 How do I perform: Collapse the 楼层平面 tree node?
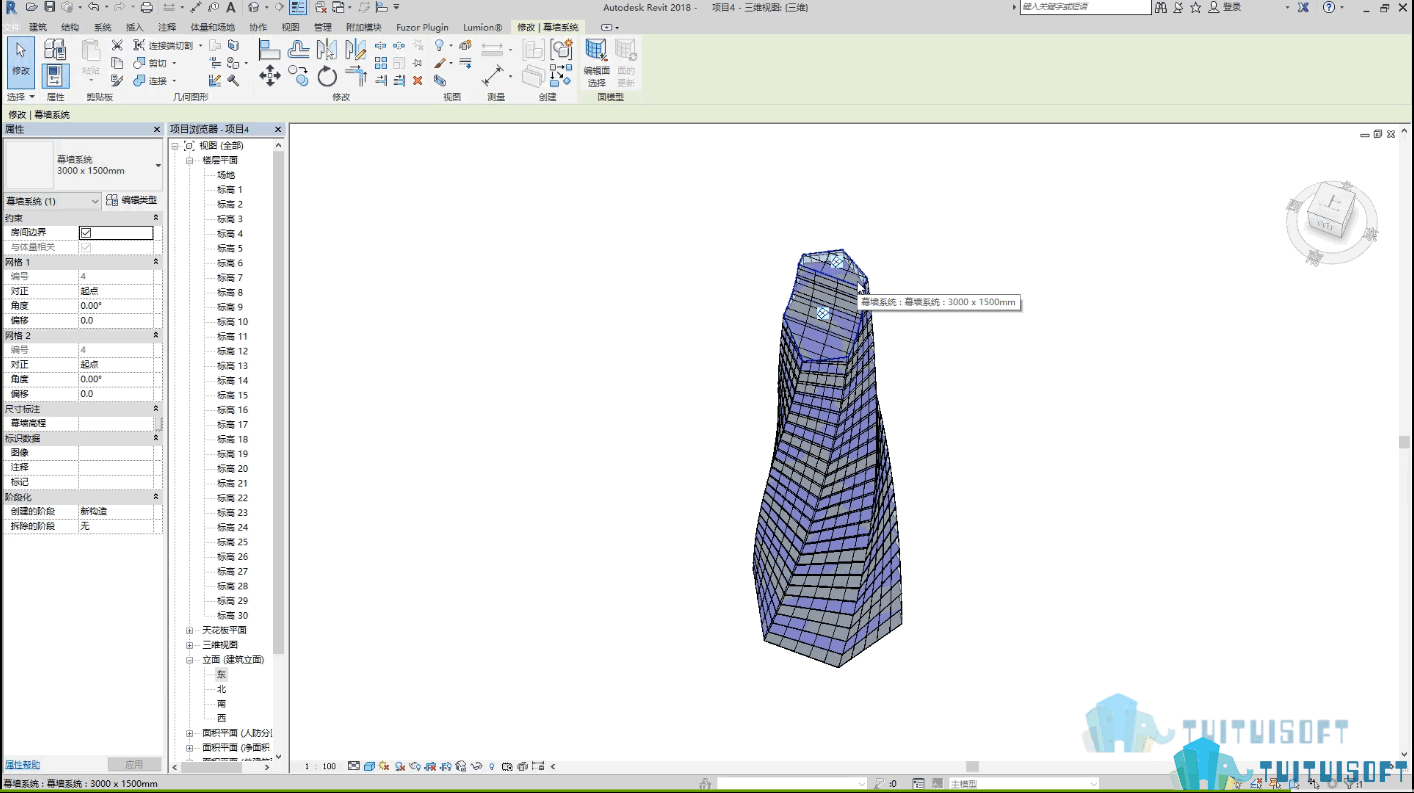coord(190,160)
